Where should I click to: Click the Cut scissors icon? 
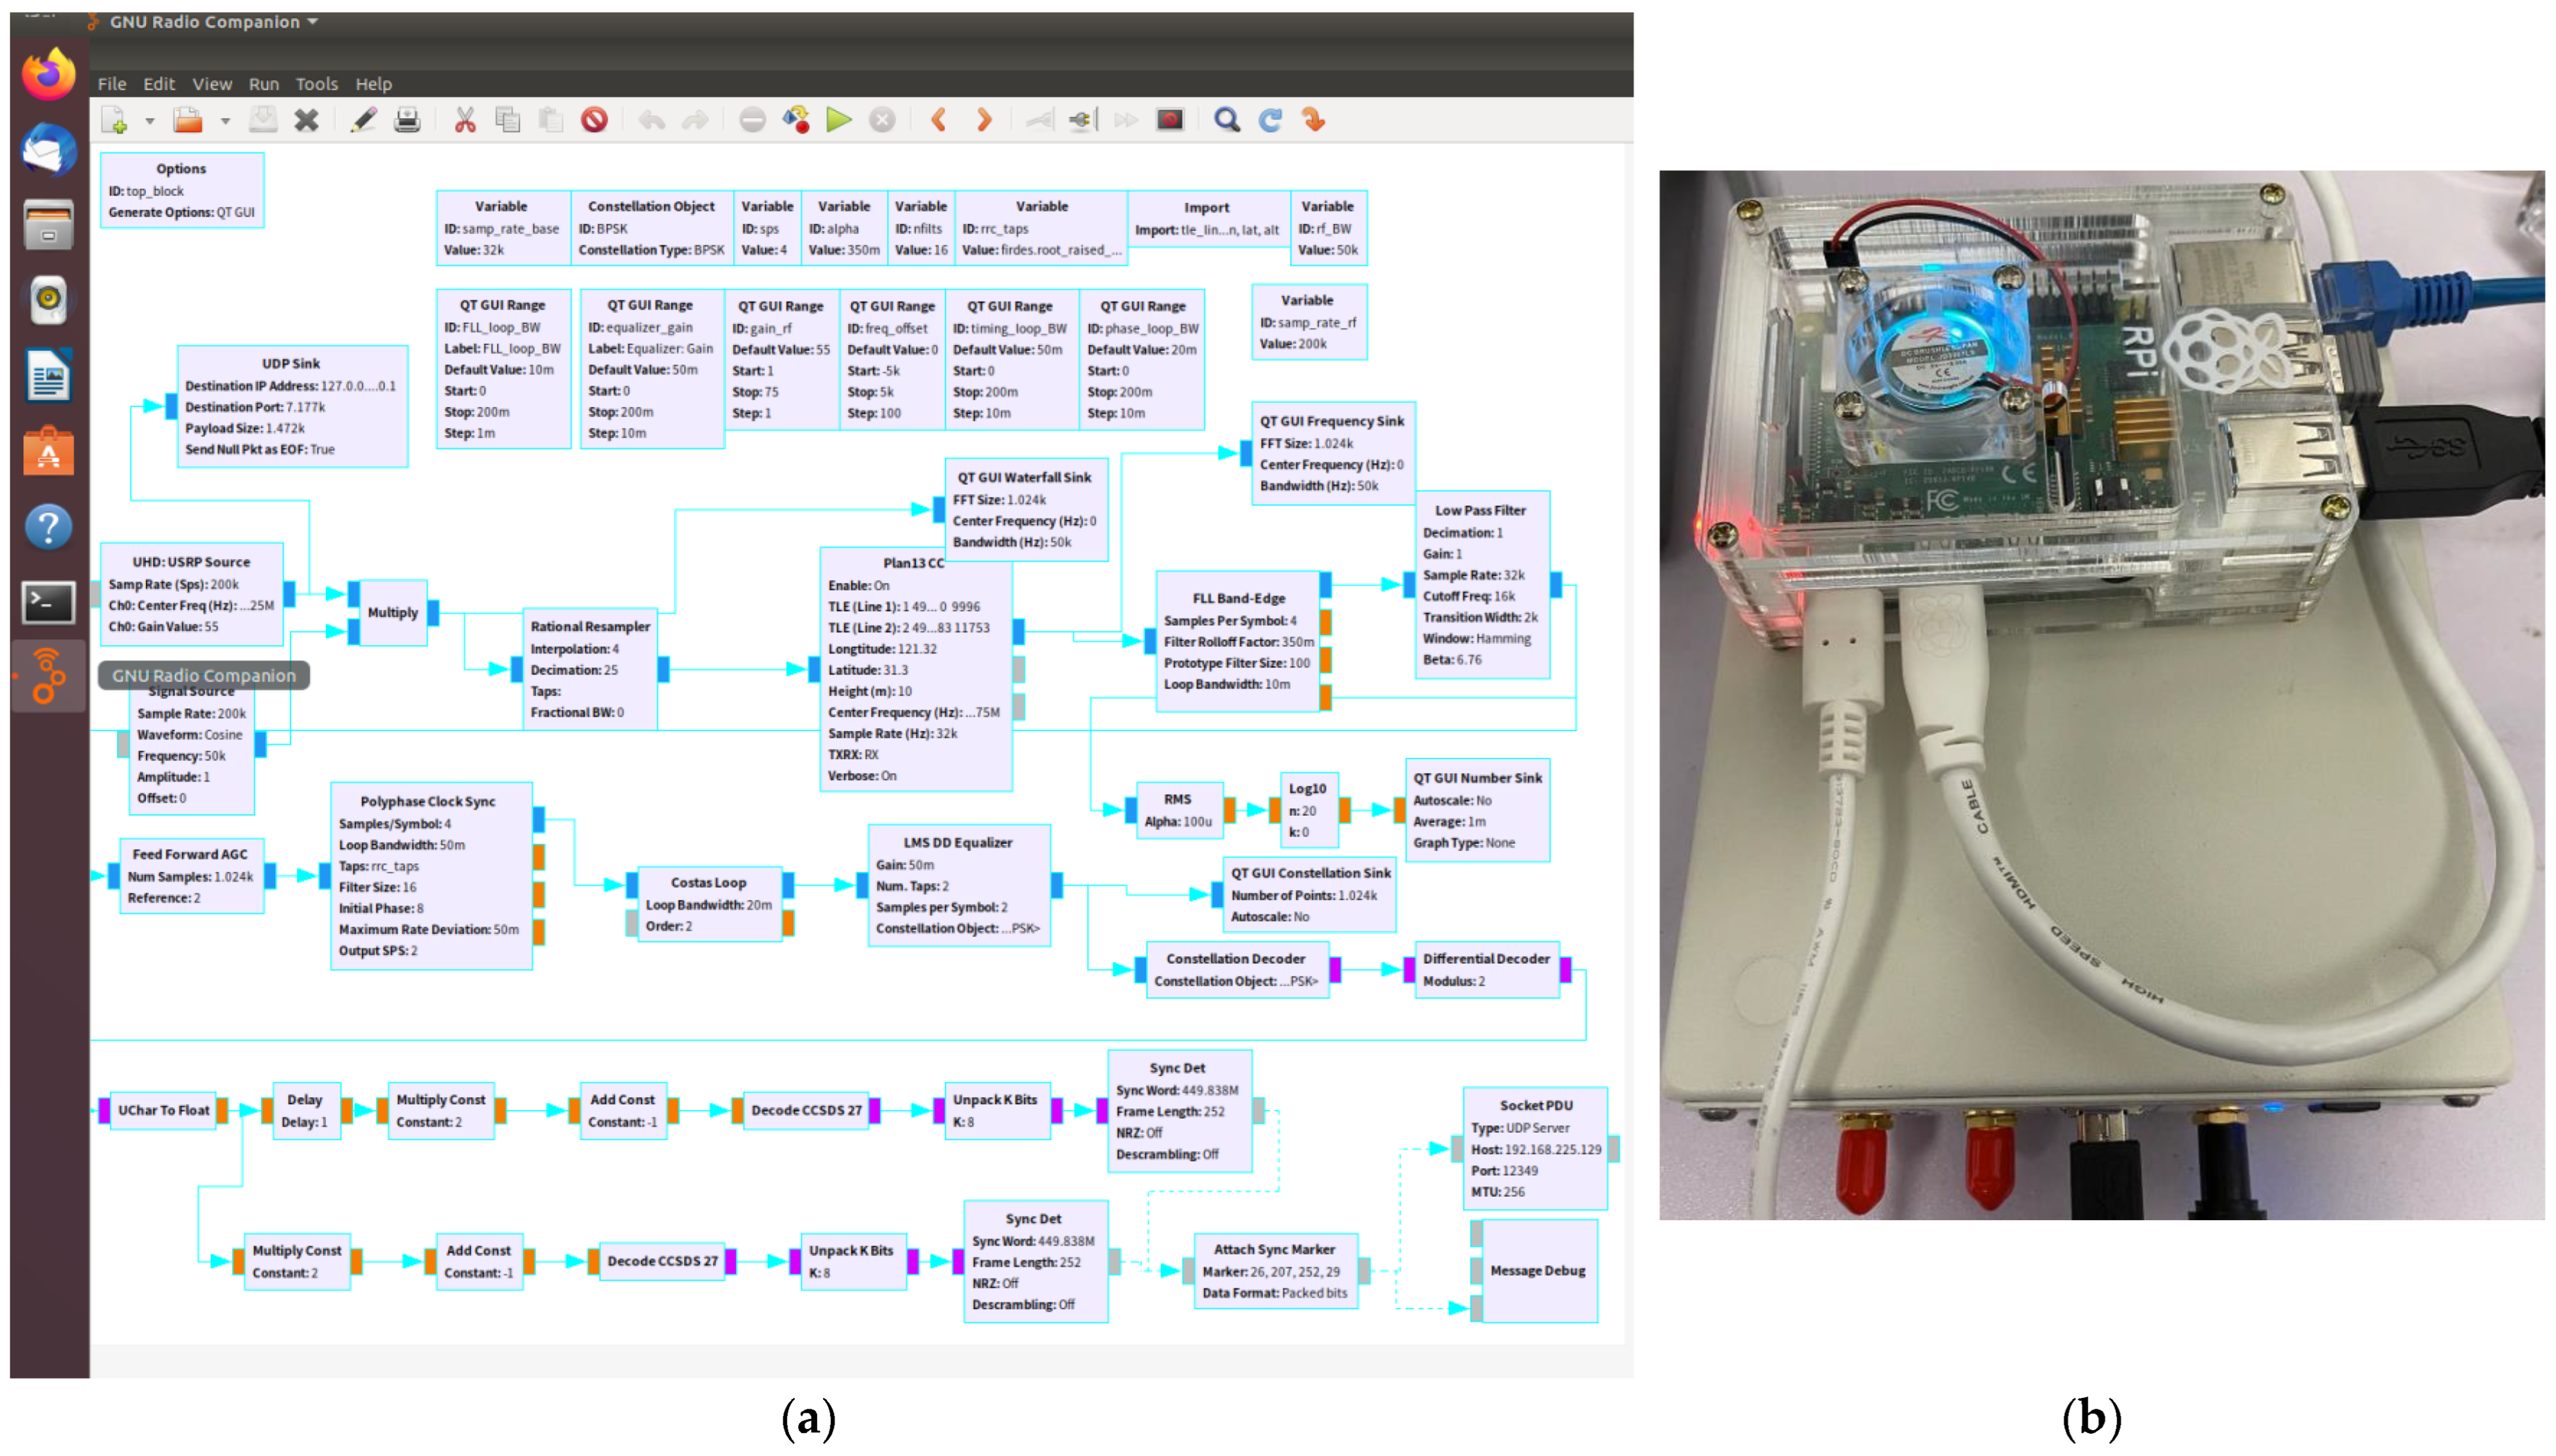[x=464, y=121]
